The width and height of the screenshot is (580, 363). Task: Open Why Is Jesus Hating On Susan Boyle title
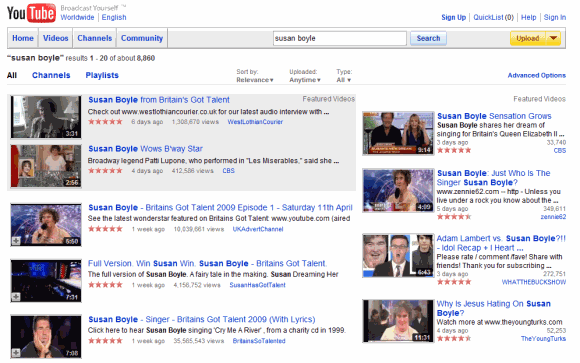tap(493, 308)
